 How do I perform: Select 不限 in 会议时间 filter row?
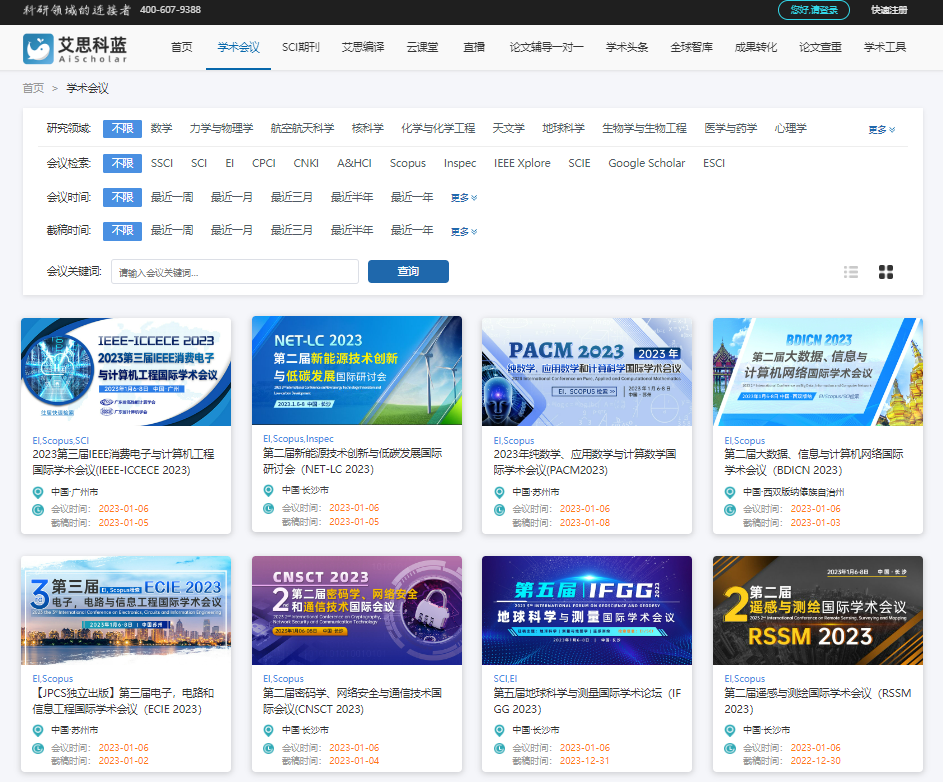tap(122, 197)
